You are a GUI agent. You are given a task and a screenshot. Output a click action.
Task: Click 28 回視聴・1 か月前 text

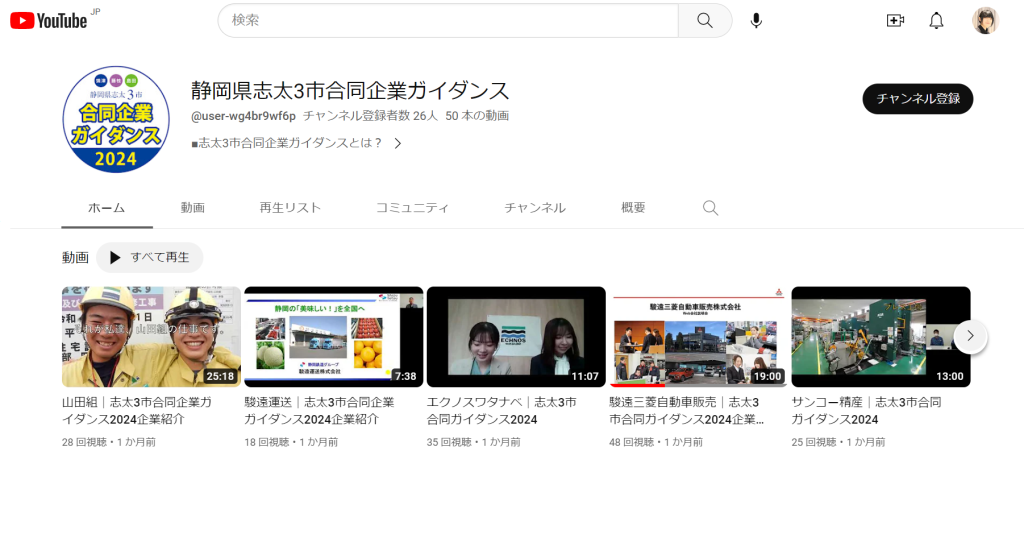(x=109, y=442)
